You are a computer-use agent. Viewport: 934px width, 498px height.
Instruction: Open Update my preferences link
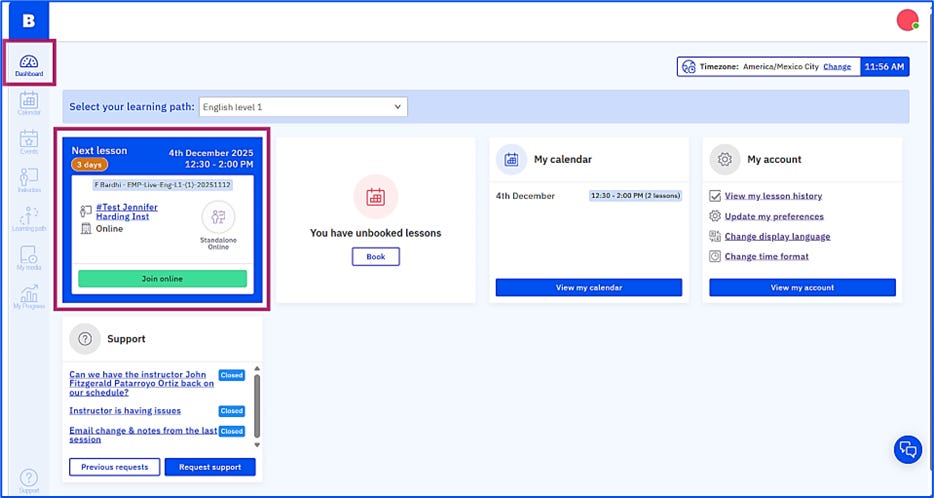coord(774,216)
